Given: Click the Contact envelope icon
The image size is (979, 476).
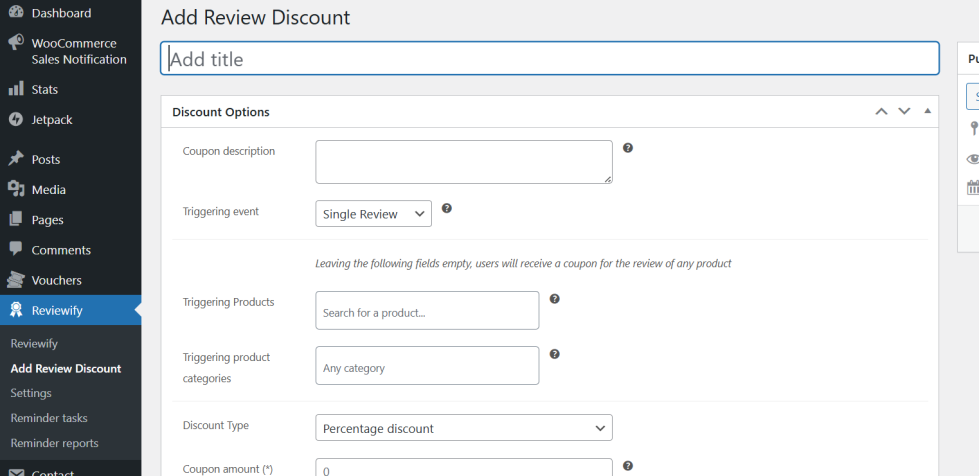Looking at the screenshot, I should tap(16, 473).
